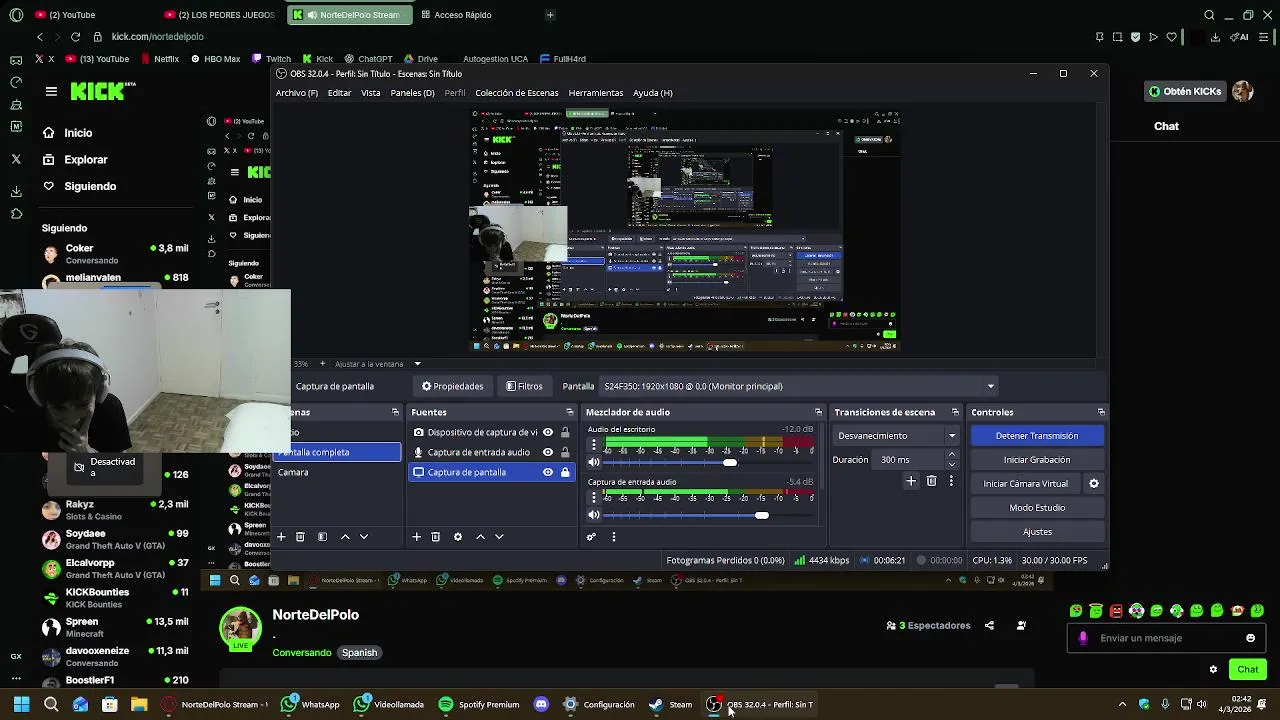Click Iniciar Grabación button
Viewport: 1280px width, 720px height.
click(x=1037, y=460)
